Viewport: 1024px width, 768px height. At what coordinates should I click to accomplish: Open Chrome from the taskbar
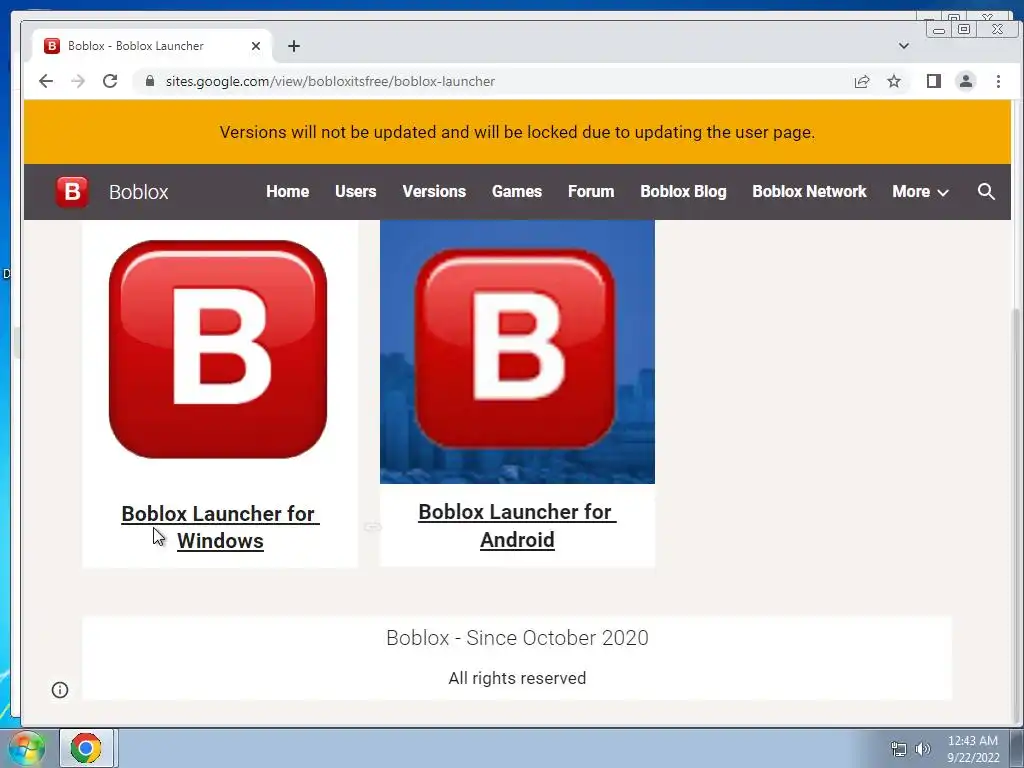coord(86,748)
